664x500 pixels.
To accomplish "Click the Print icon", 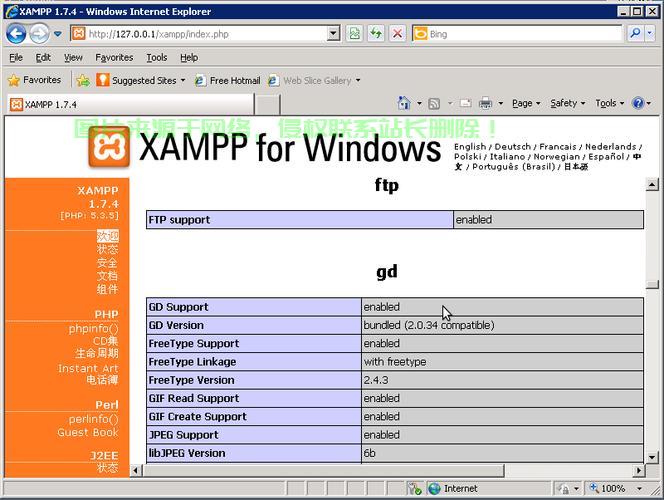I will (485, 103).
